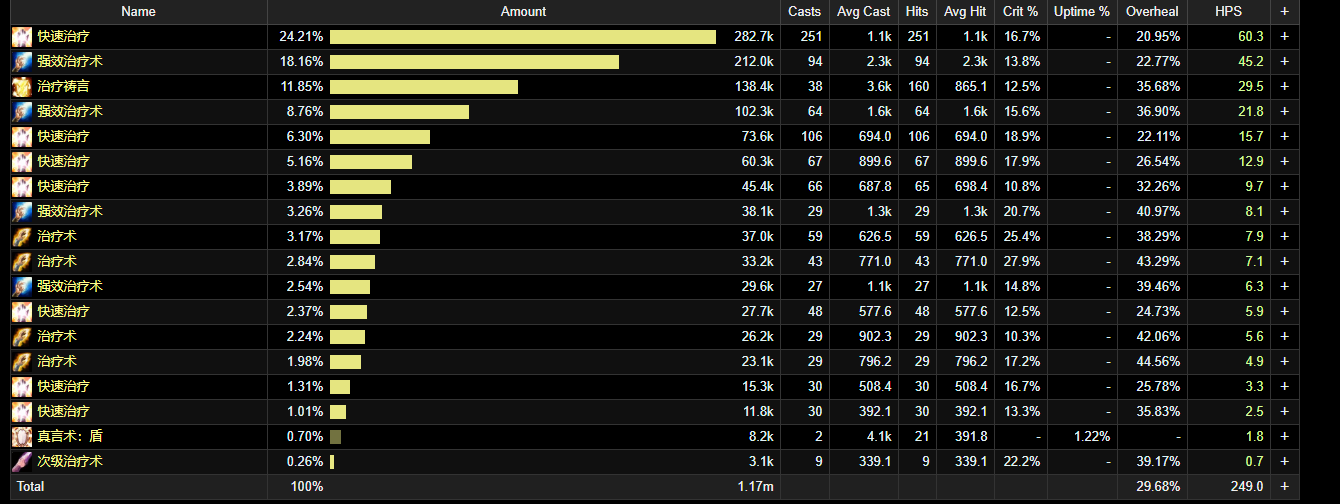Viewport: 1340px width, 504px height.
Task: Open the 治疗祷言 spell name link
Action: (63, 87)
